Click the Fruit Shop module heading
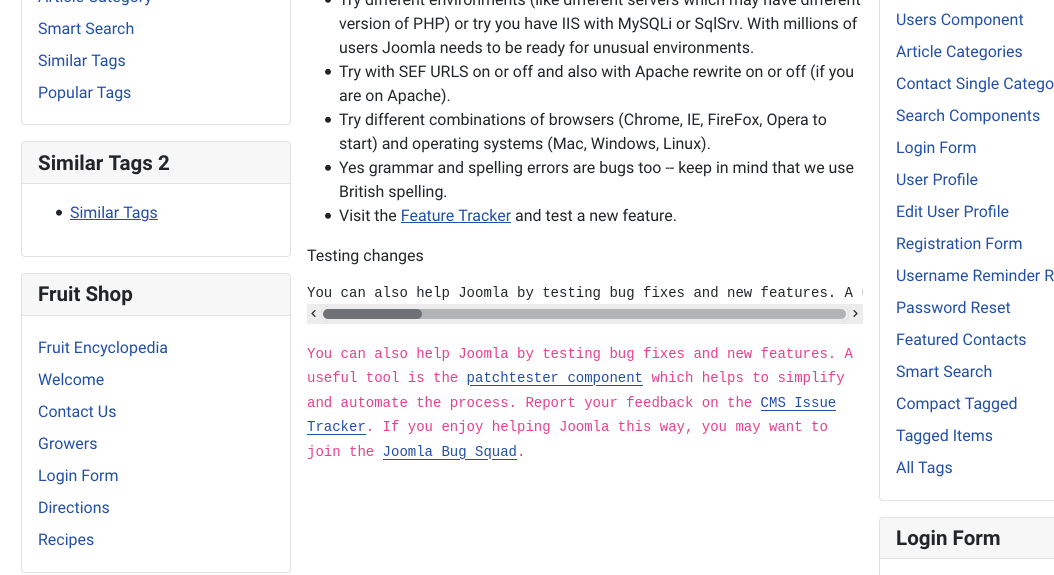 coord(85,294)
